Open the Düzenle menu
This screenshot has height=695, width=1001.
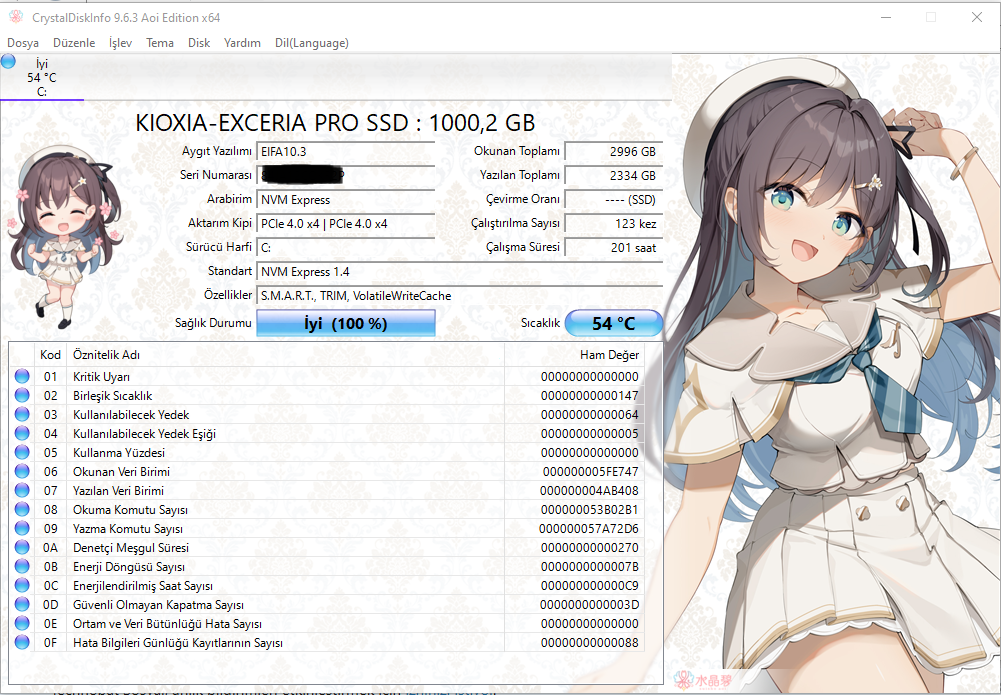(x=74, y=43)
